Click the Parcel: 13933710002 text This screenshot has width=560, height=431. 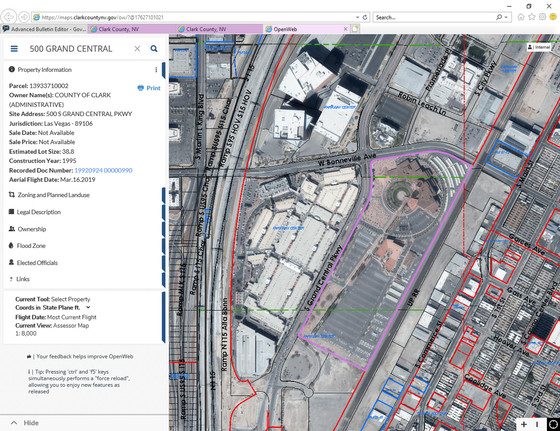pos(39,86)
